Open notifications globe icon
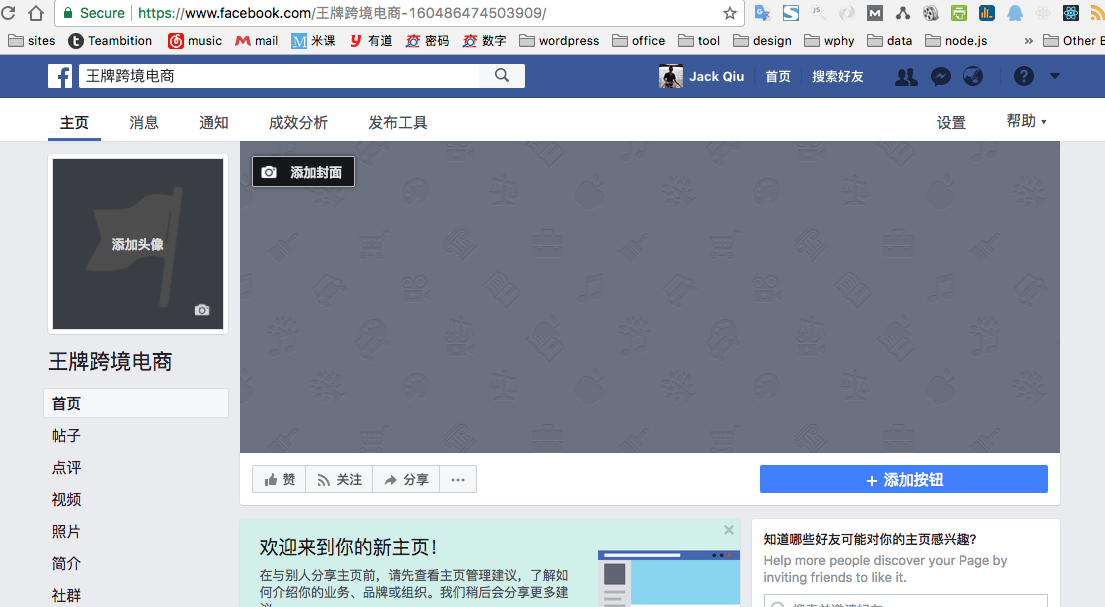 click(973, 76)
